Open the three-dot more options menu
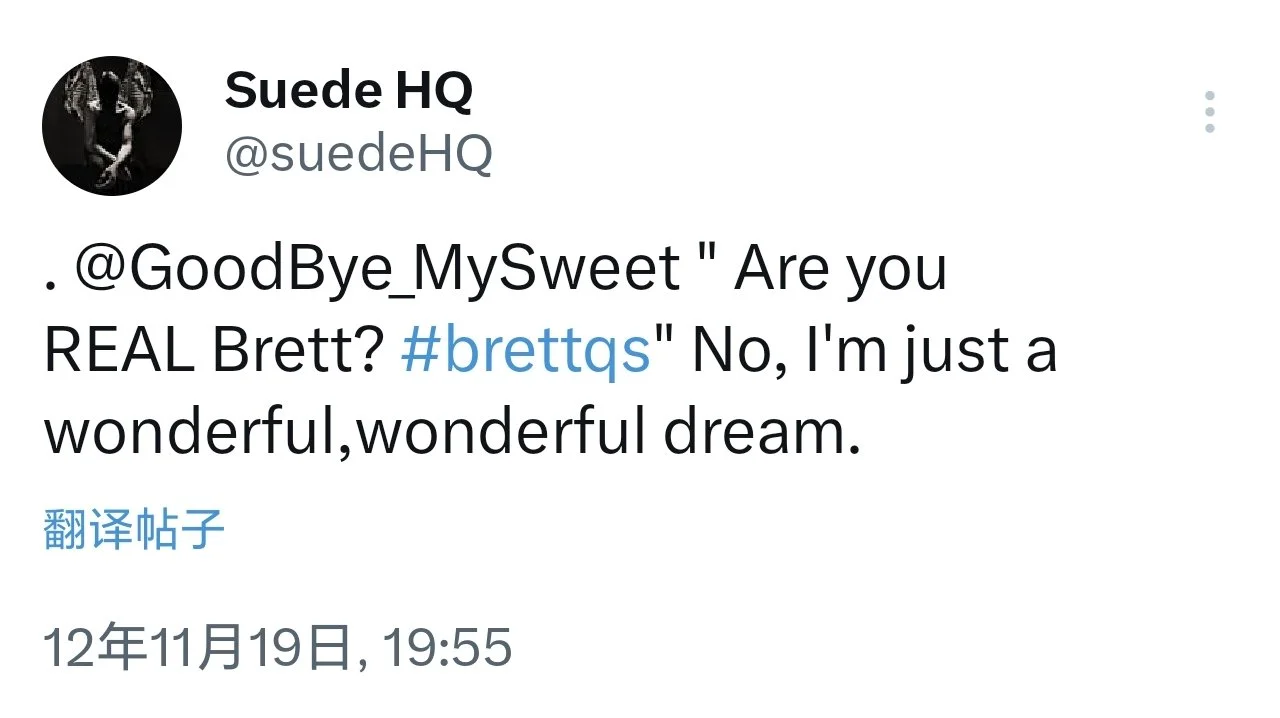 click(x=1210, y=112)
